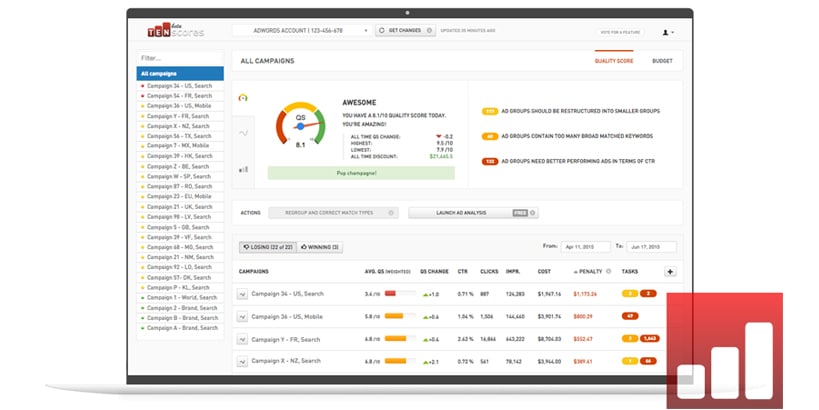Image resolution: width=819 pixels, height=410 pixels.
Task: Open the AdWords Account 123-456-678 dropdown
Action: point(302,31)
